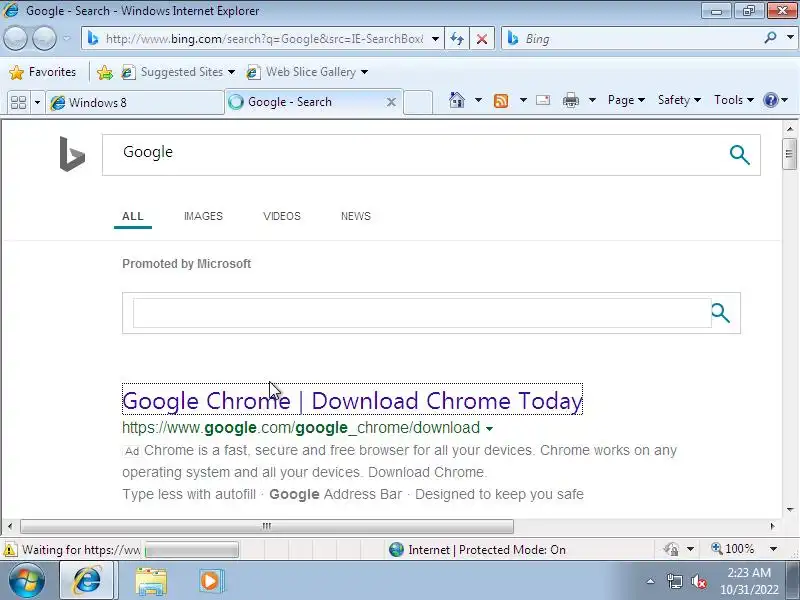Expand the Feeds dropdown arrow

(x=523, y=100)
